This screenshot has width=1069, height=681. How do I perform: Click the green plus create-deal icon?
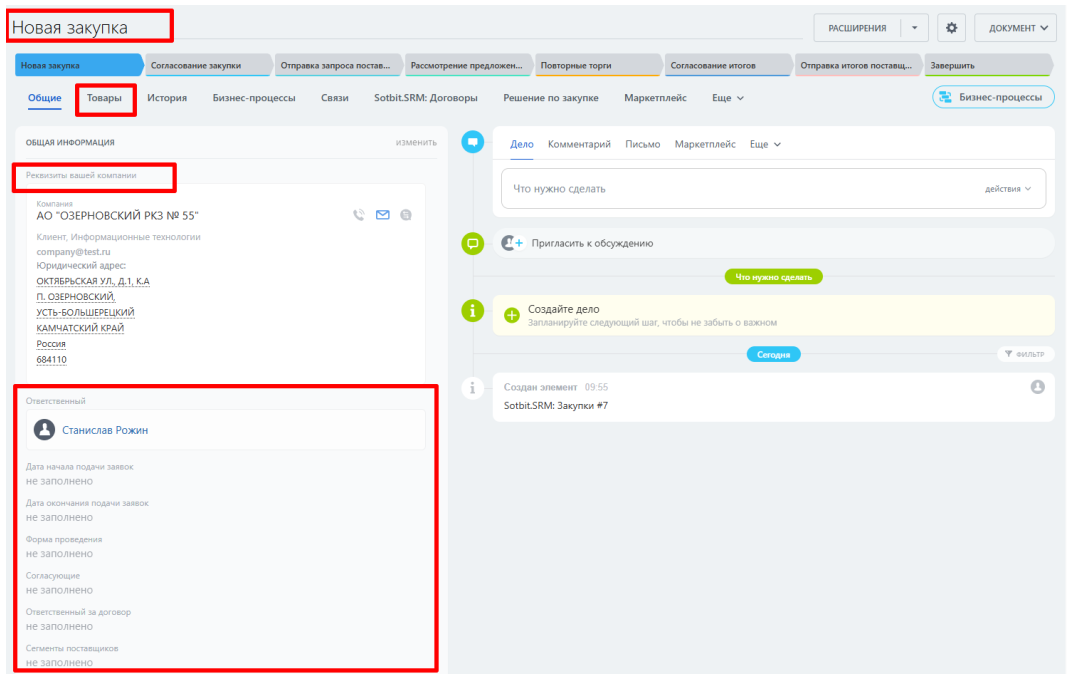pos(511,315)
